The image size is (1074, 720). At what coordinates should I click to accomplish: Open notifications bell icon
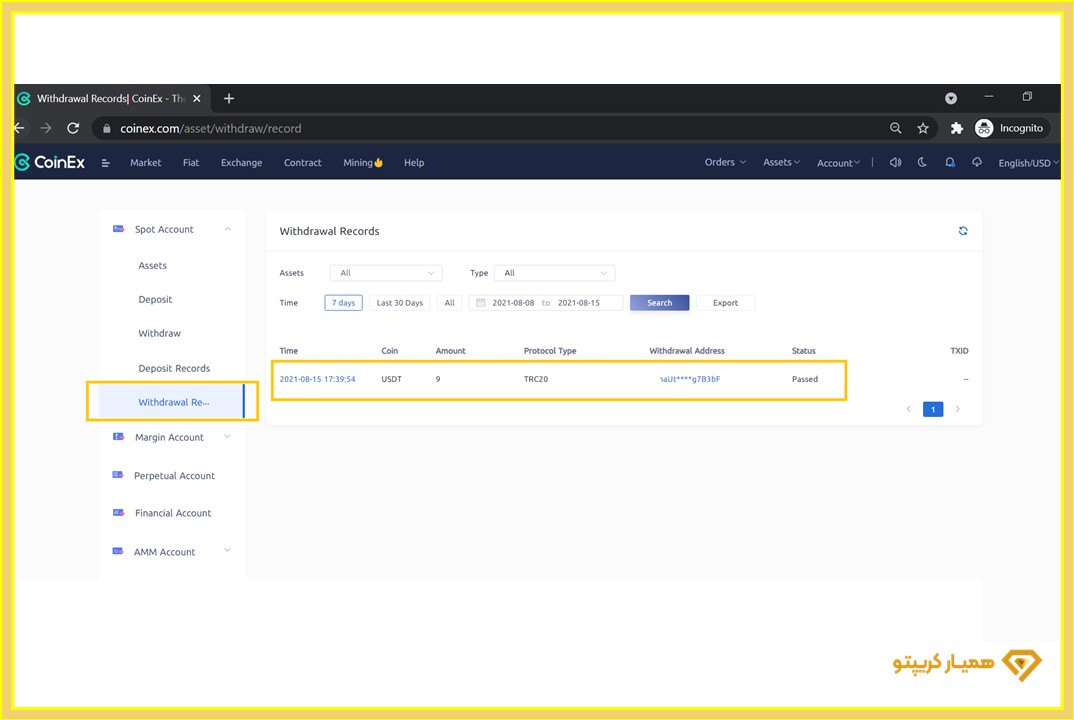[950, 163]
